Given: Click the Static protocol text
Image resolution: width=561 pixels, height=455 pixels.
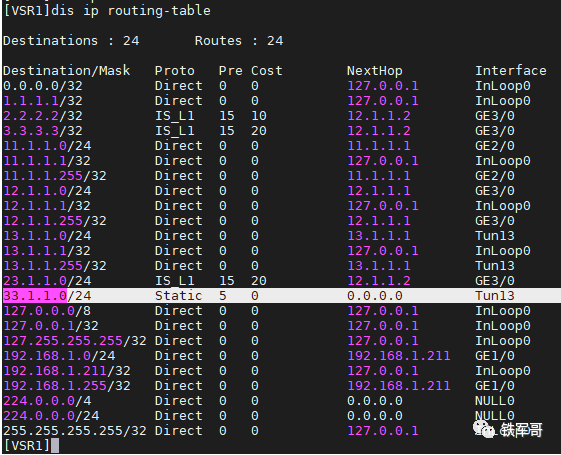Looking at the screenshot, I should pyautogui.click(x=179, y=295).
